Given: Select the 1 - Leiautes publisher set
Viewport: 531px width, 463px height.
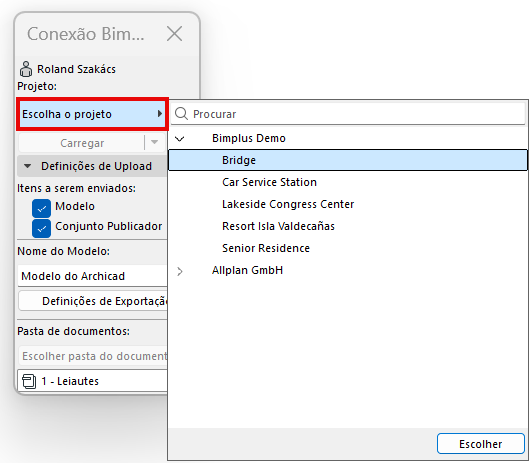Looking at the screenshot, I should pyautogui.click(x=92, y=381).
